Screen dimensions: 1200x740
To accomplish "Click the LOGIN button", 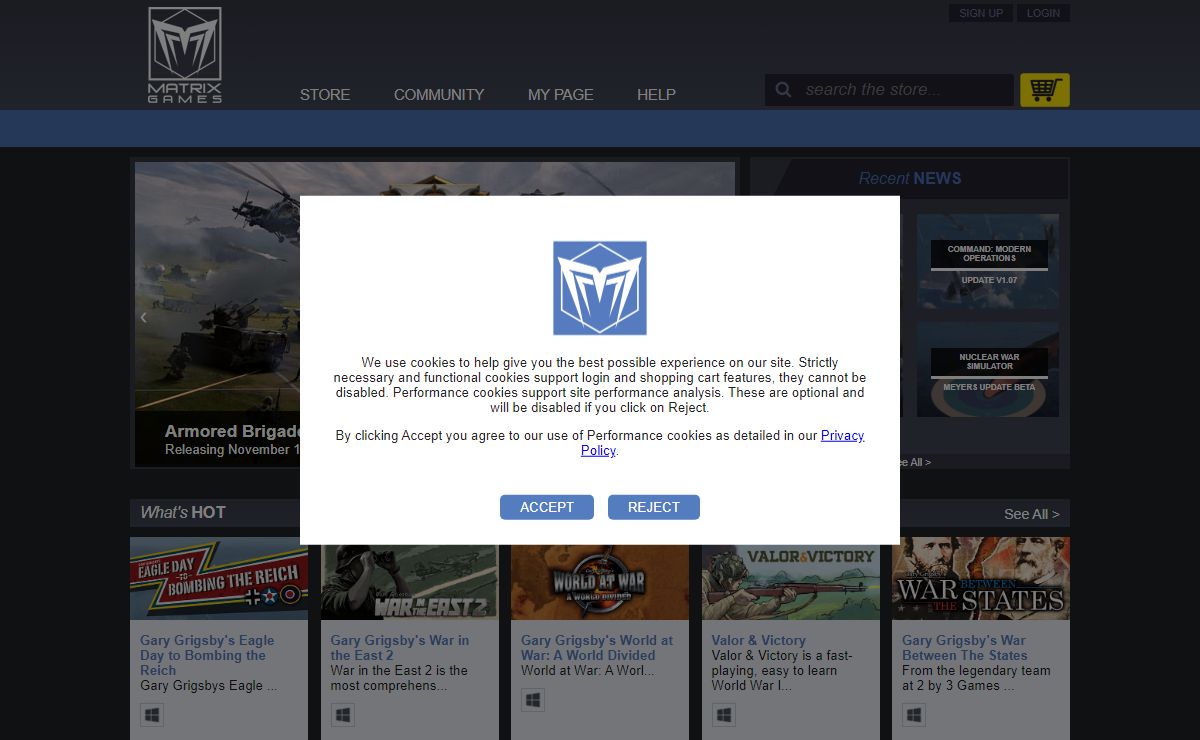I will point(1043,13).
